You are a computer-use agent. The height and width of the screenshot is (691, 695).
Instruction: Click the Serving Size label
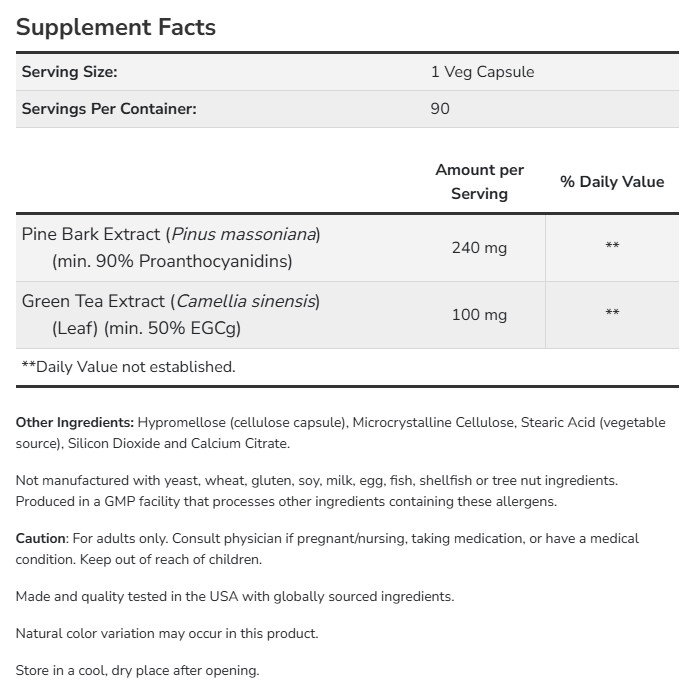click(70, 72)
